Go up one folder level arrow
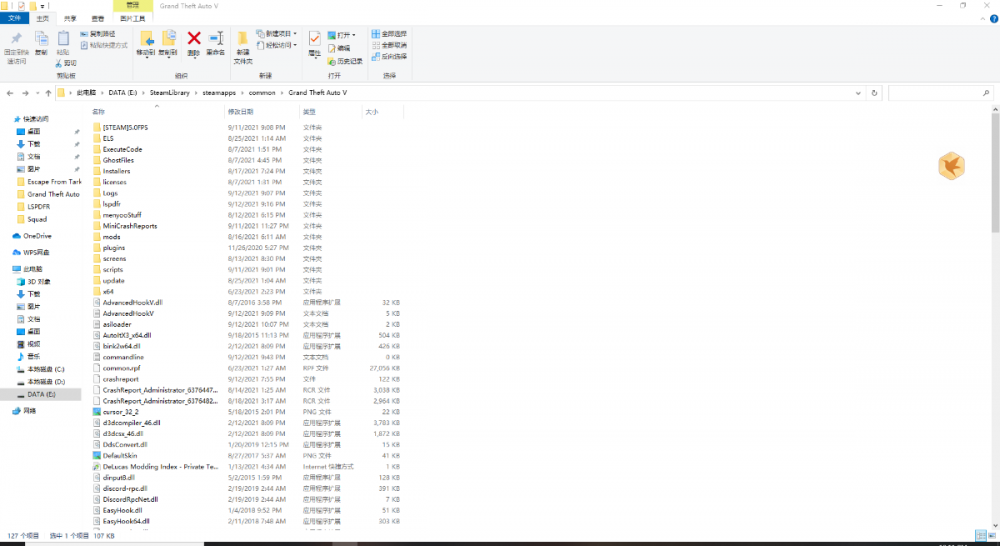The image size is (1000, 546). coord(48,93)
